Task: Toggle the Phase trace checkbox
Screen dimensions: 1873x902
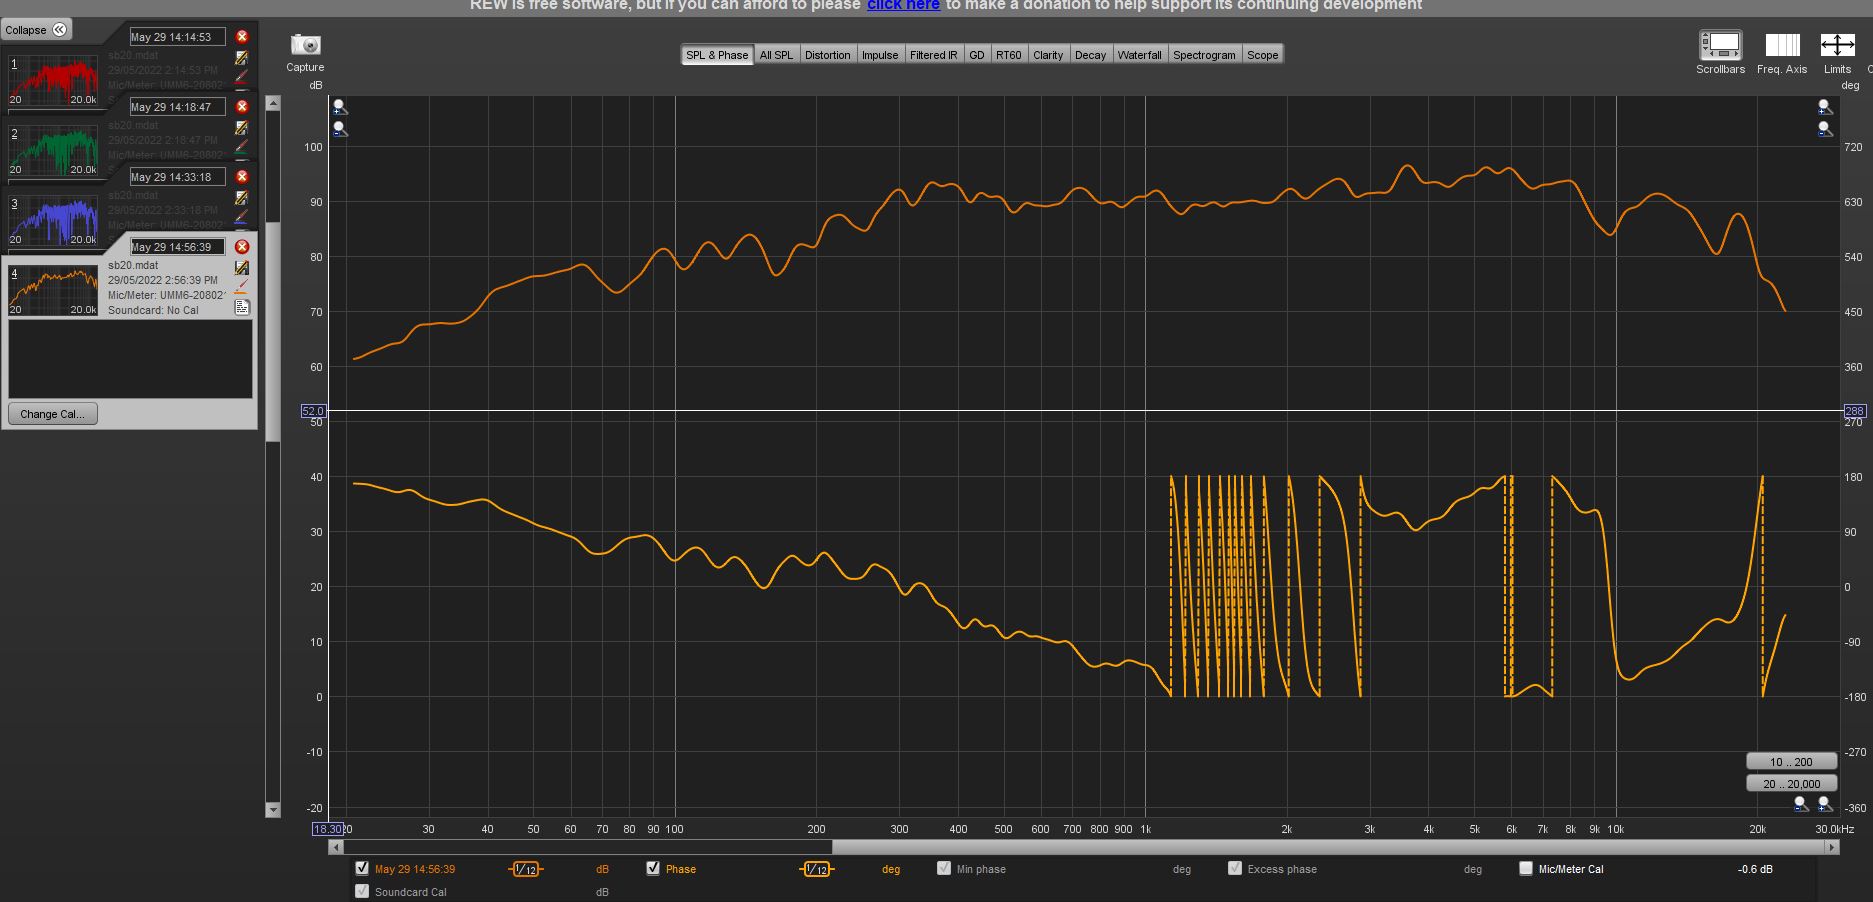Action: tap(653, 868)
